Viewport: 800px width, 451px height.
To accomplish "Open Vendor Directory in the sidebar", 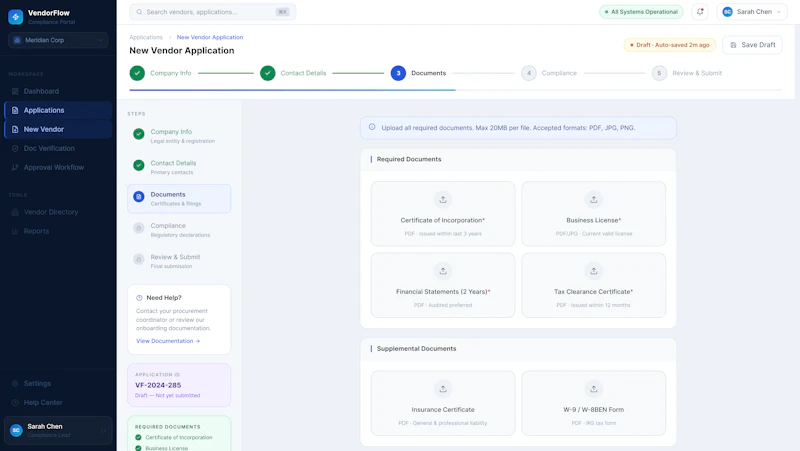I will click(58, 212).
